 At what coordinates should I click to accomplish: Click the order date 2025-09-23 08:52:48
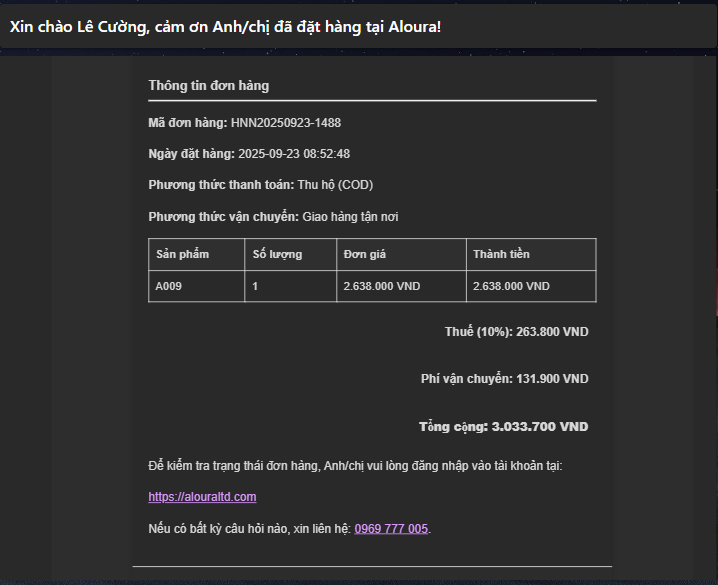[293, 154]
